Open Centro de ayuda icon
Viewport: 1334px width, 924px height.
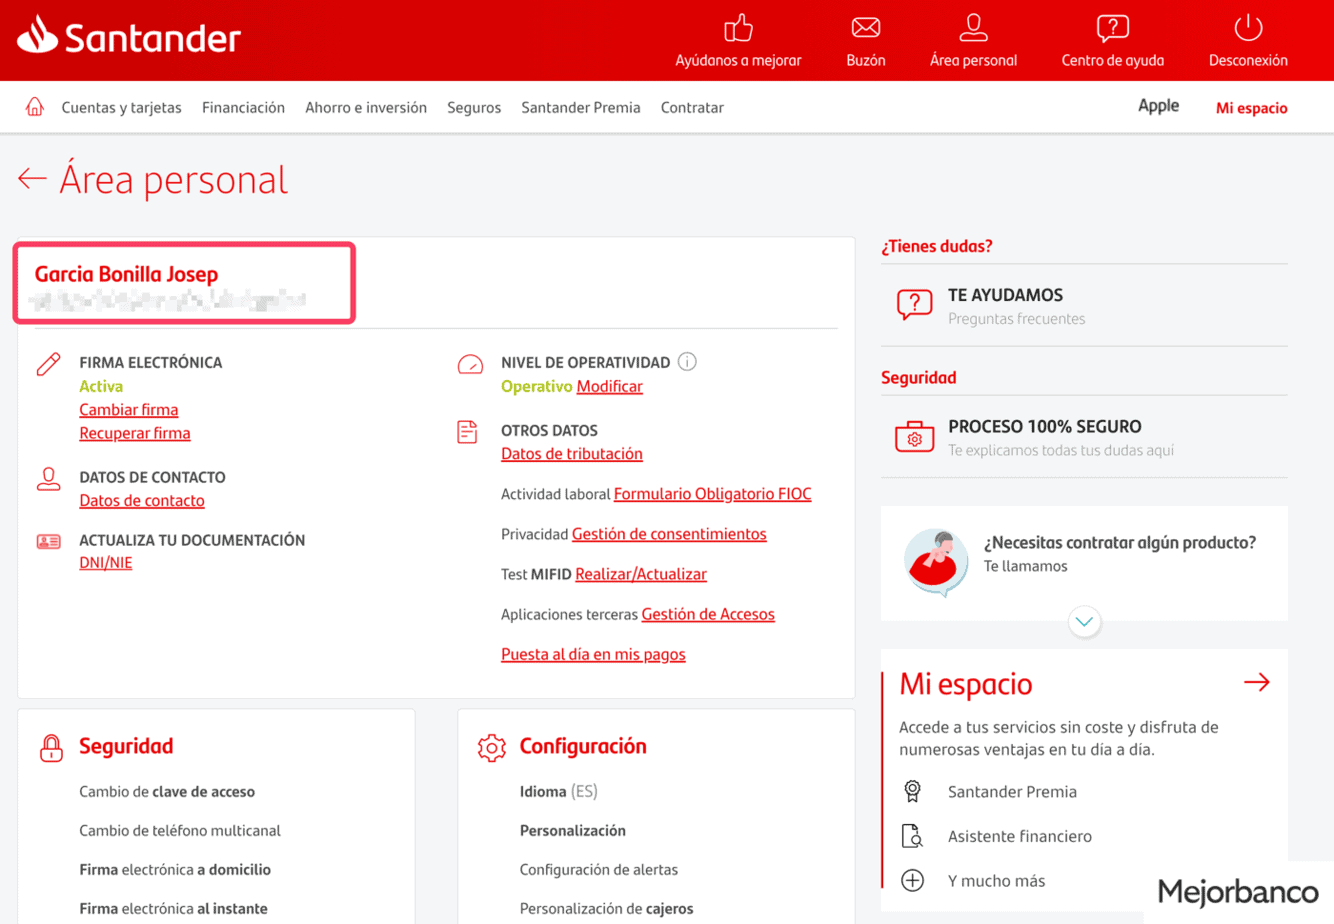(1112, 28)
